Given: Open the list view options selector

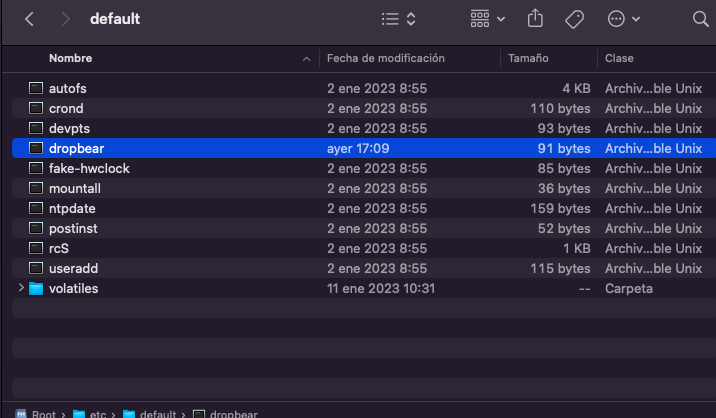Looking at the screenshot, I should (399, 19).
